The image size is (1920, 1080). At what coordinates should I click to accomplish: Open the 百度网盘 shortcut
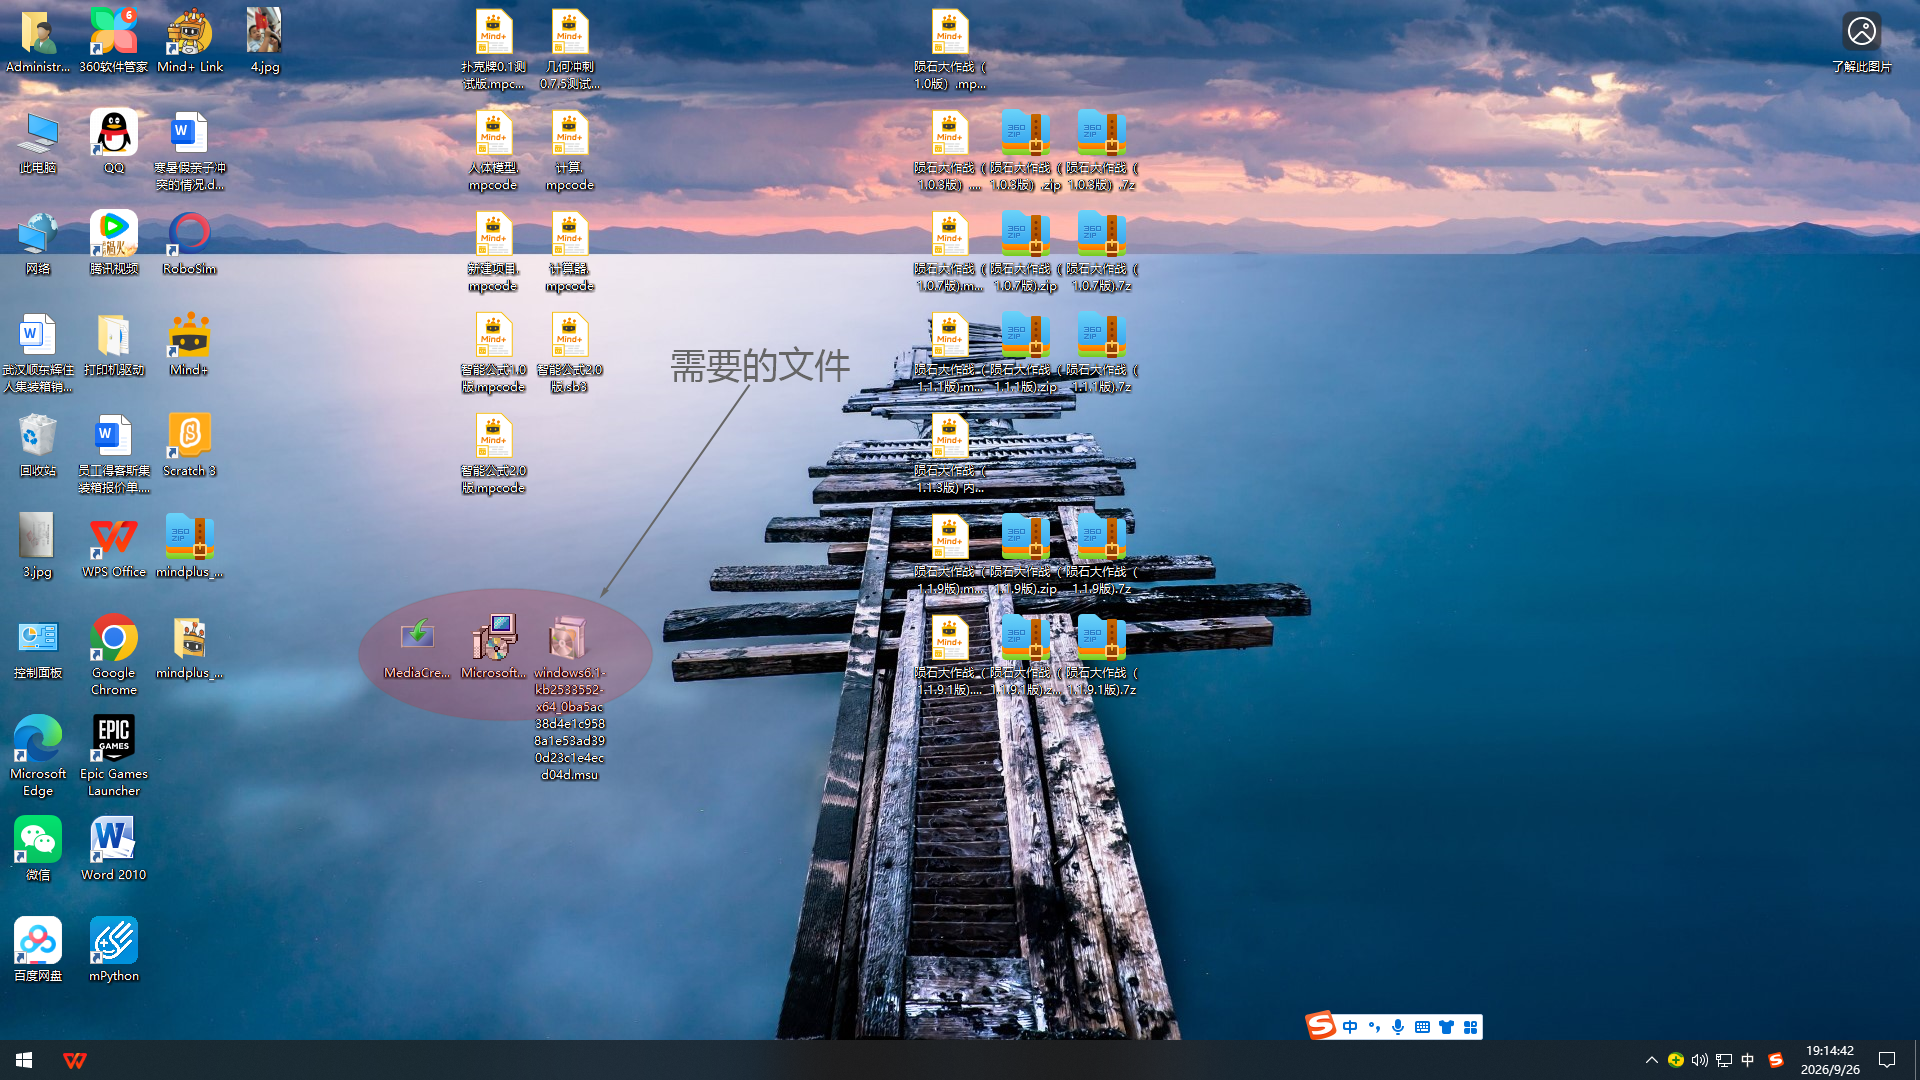point(38,950)
